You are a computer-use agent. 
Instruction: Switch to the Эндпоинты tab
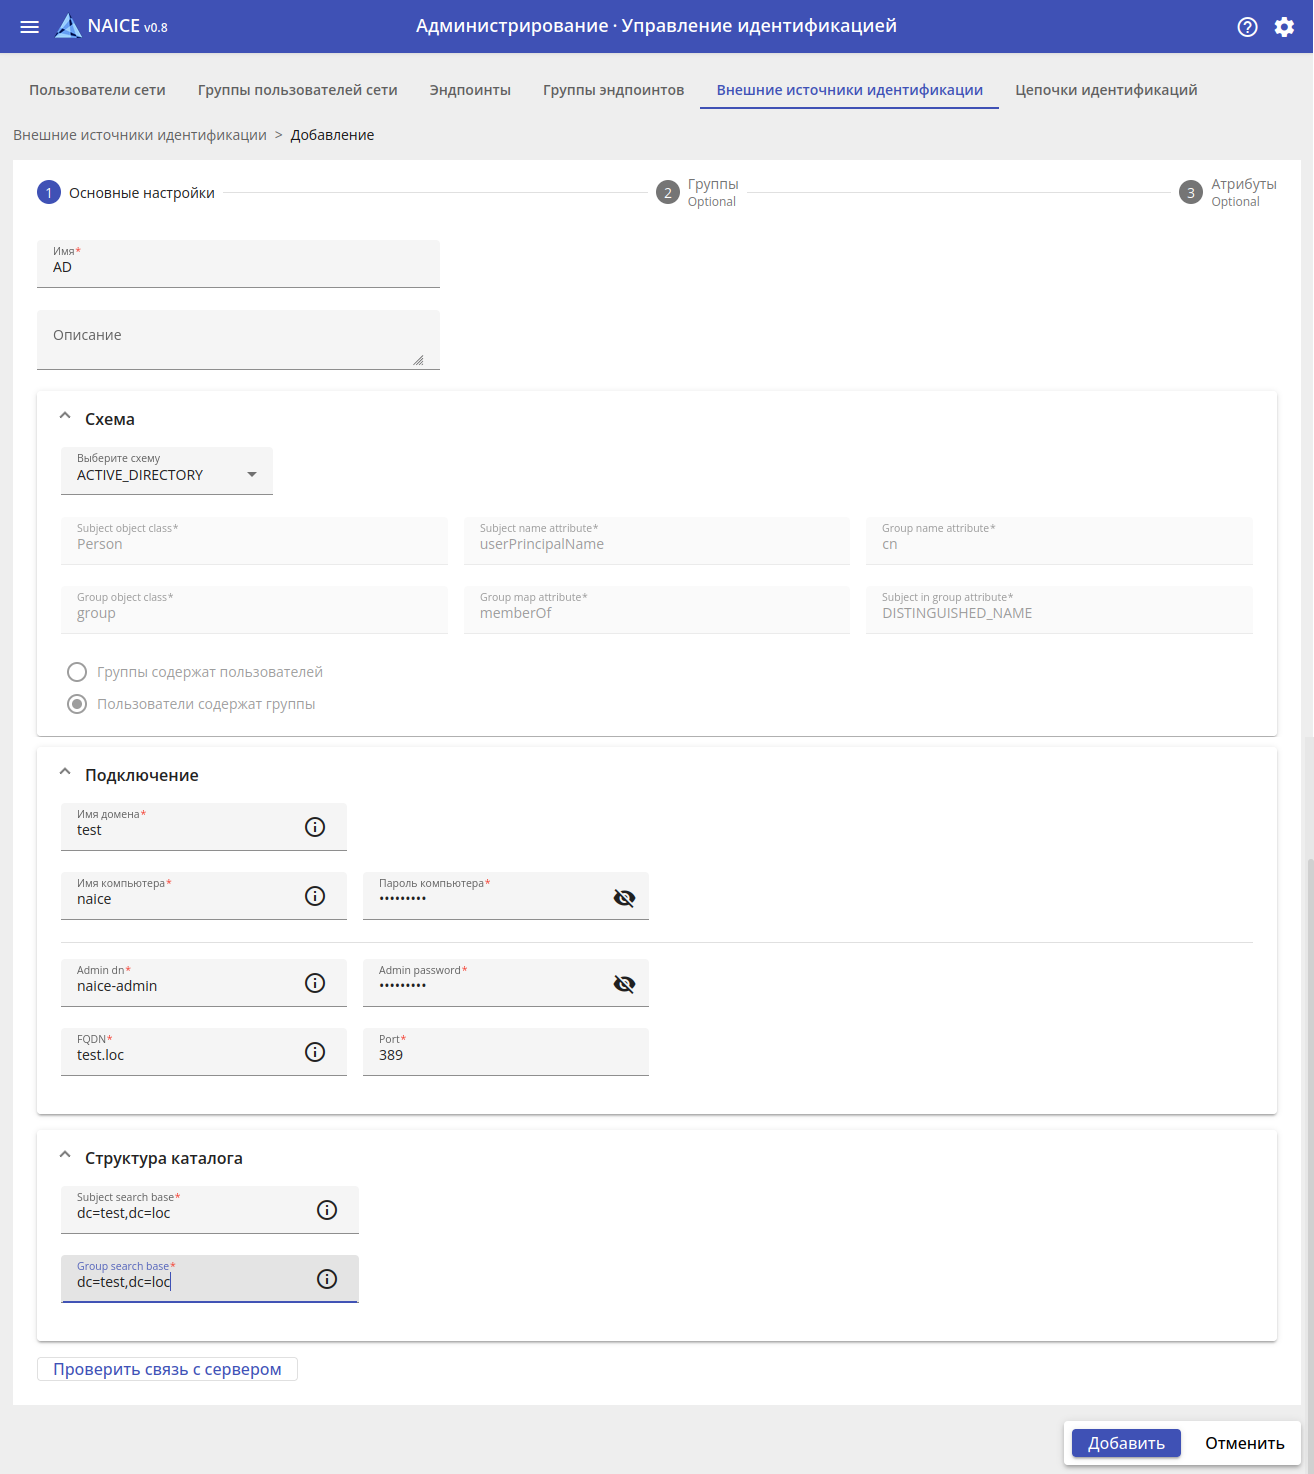470,90
